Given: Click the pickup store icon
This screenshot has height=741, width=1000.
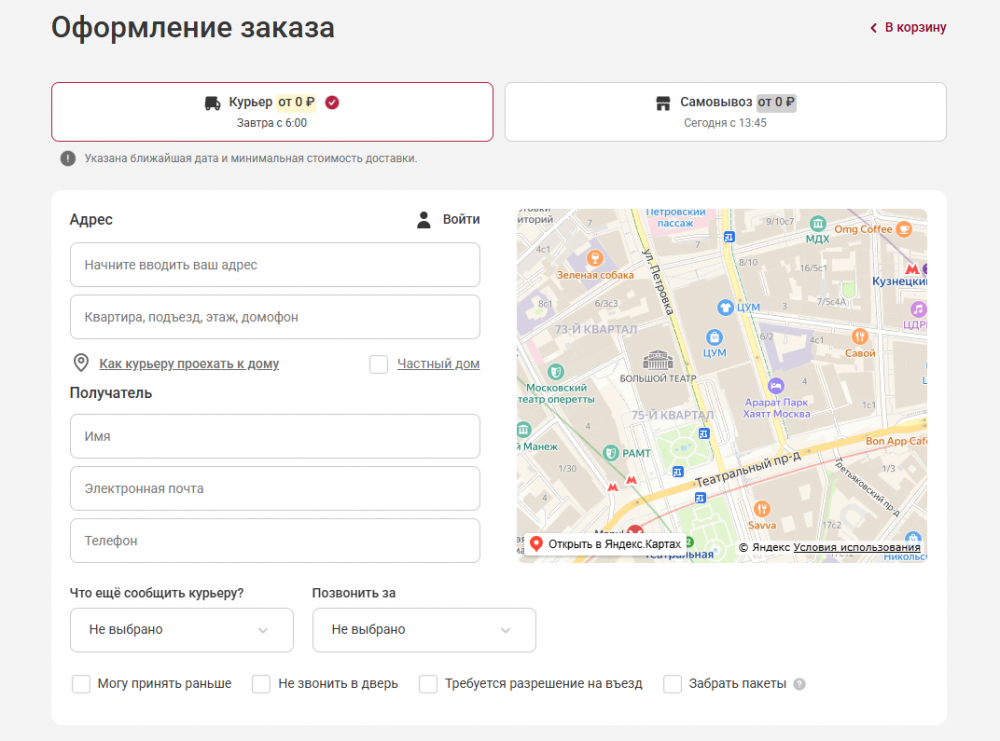Looking at the screenshot, I should 663,103.
